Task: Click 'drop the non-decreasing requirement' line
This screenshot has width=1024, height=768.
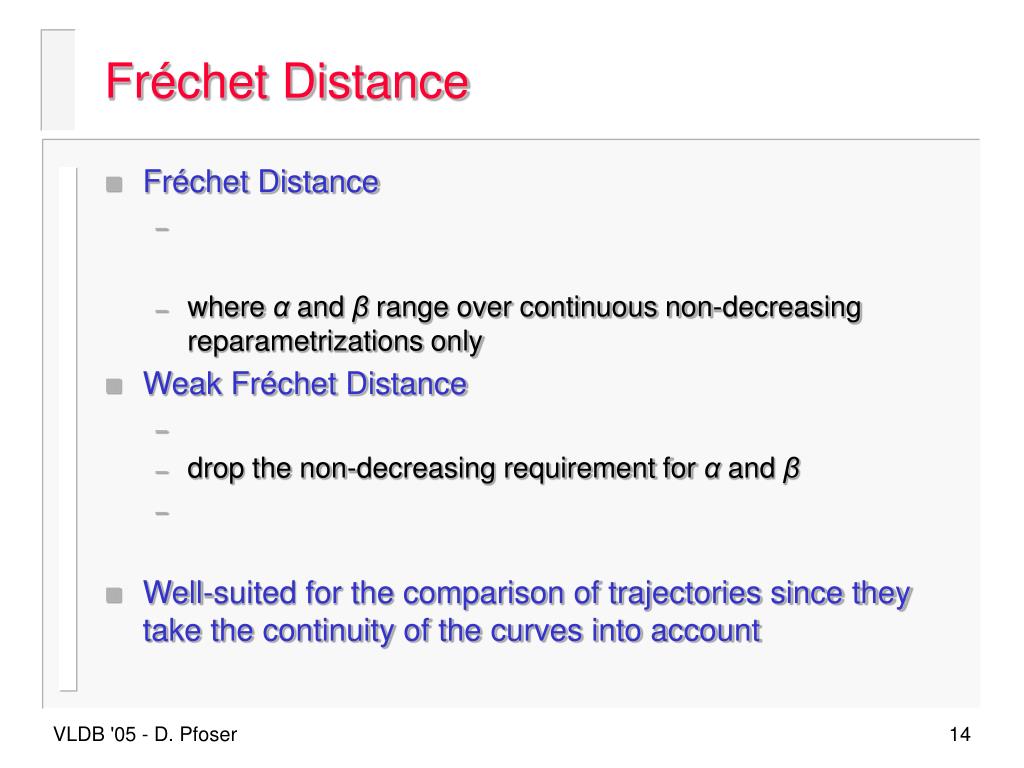Action: pos(493,469)
